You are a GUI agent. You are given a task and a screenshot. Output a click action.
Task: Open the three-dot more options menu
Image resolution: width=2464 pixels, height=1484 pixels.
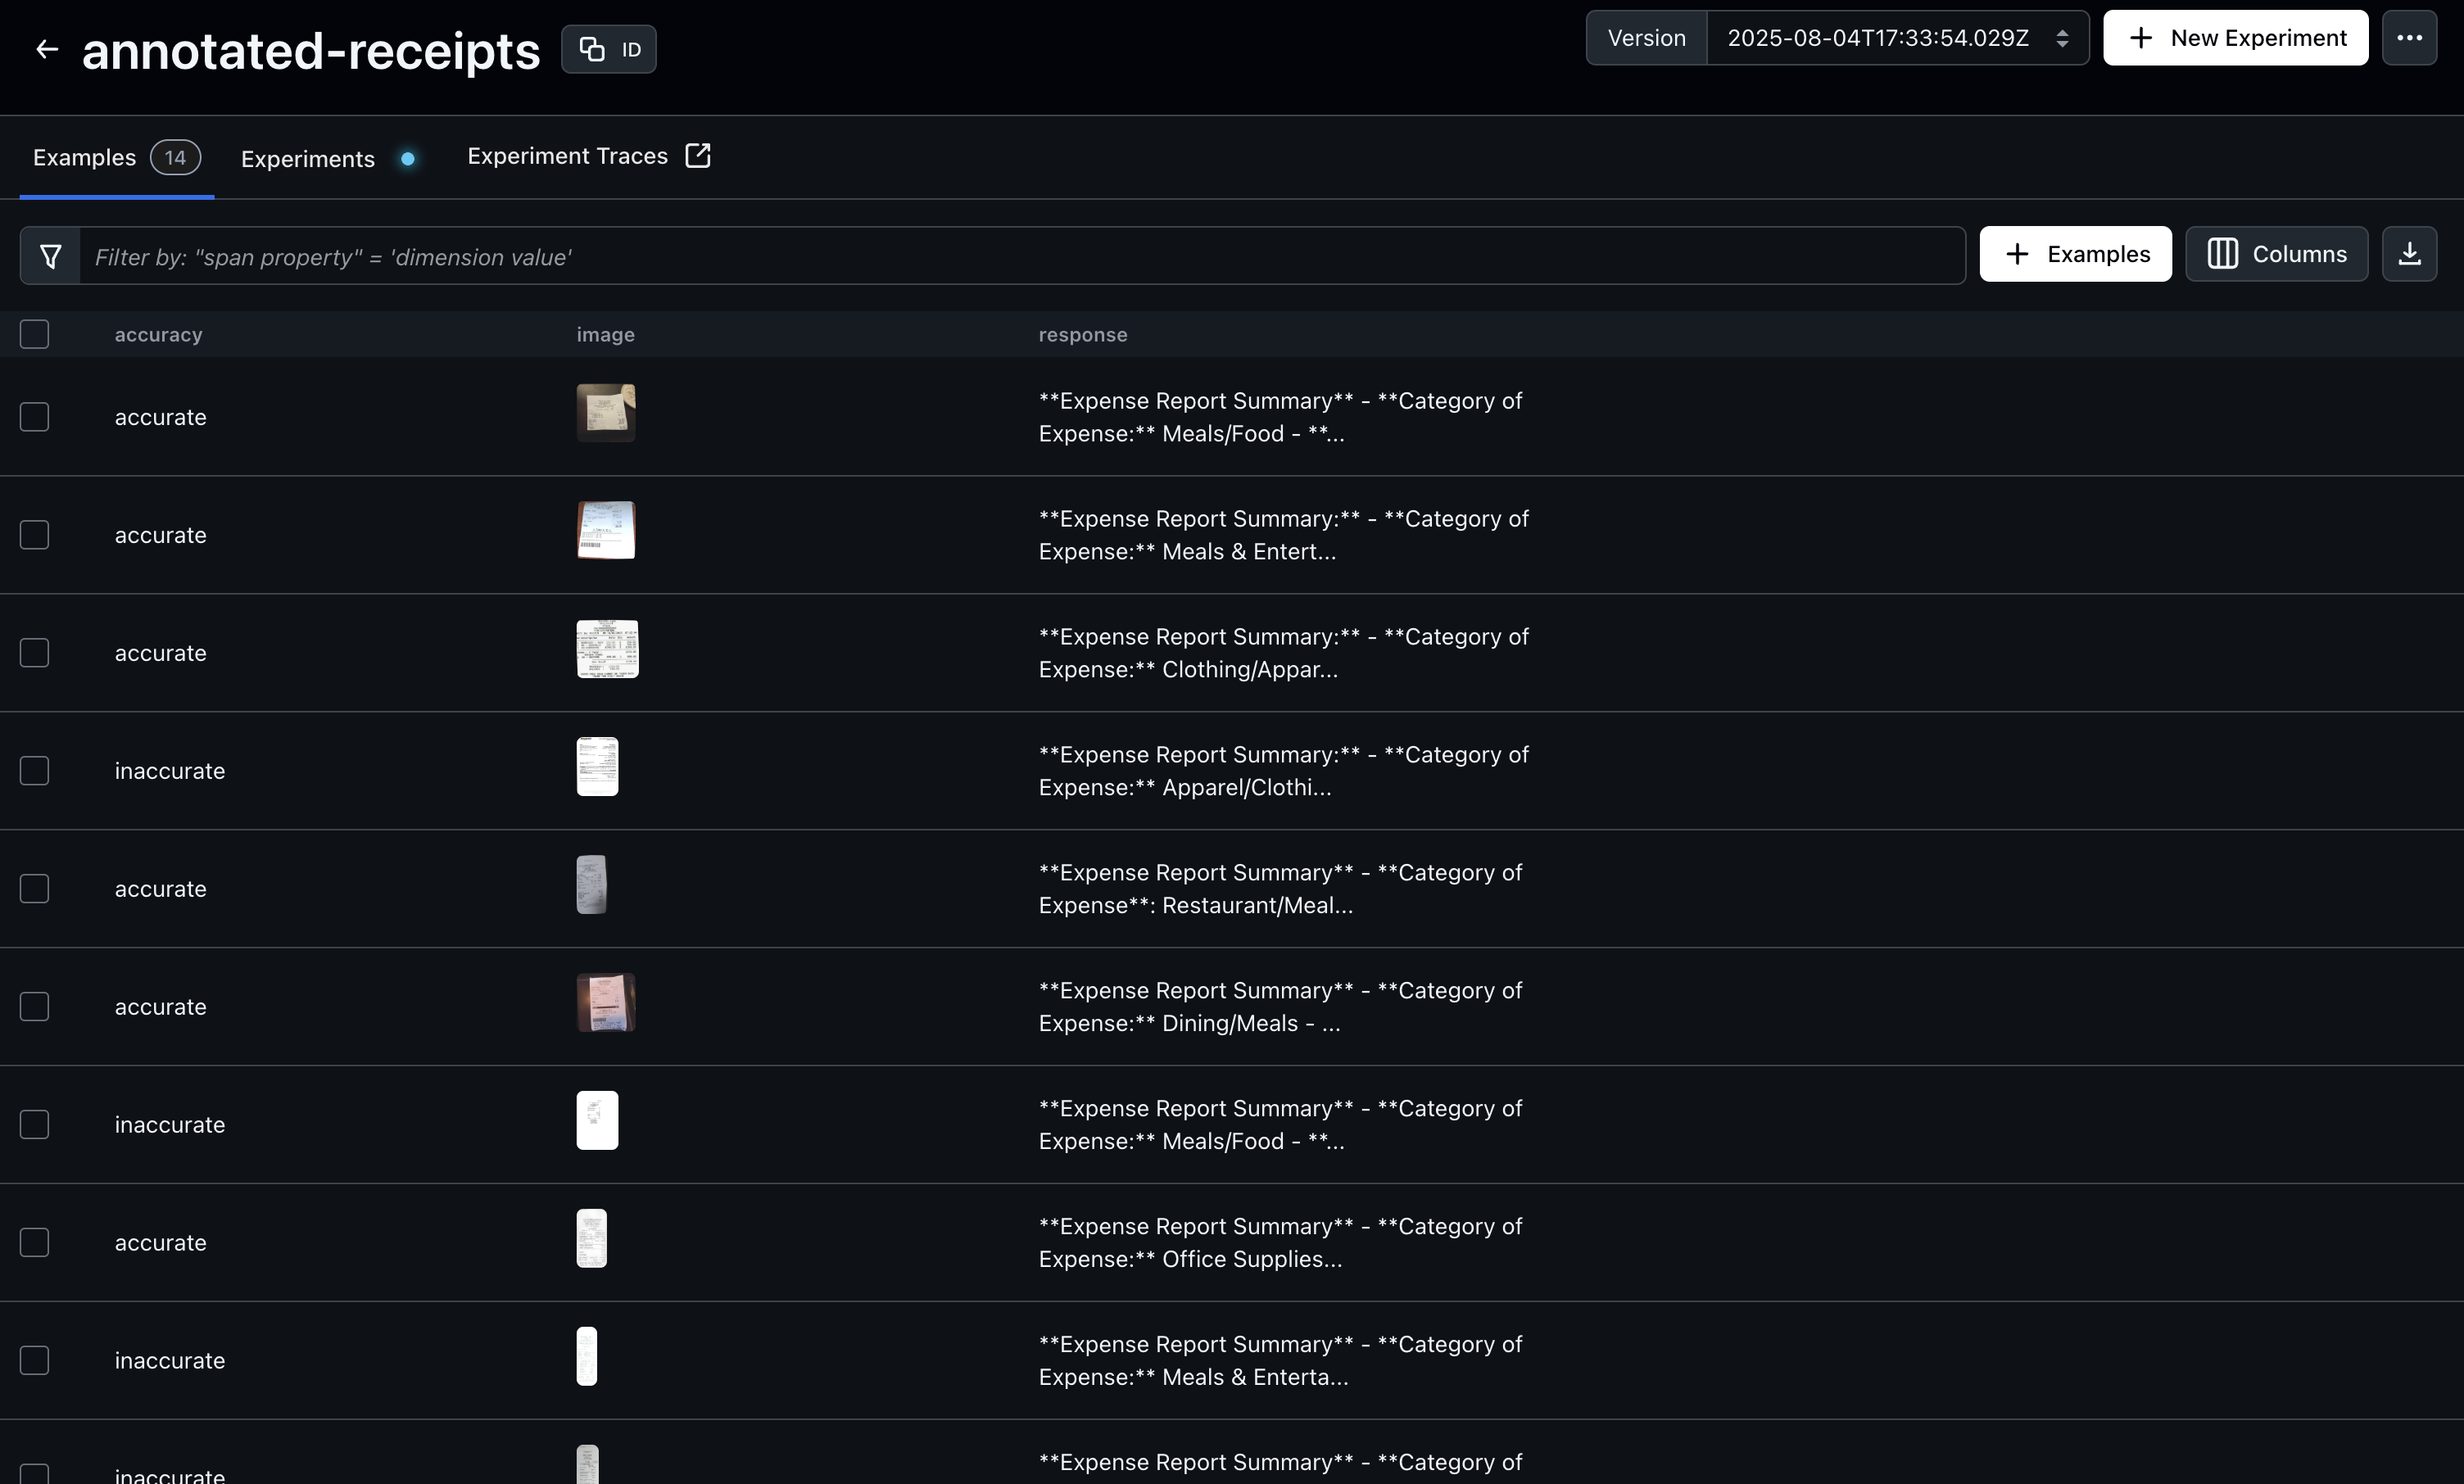[2409, 38]
